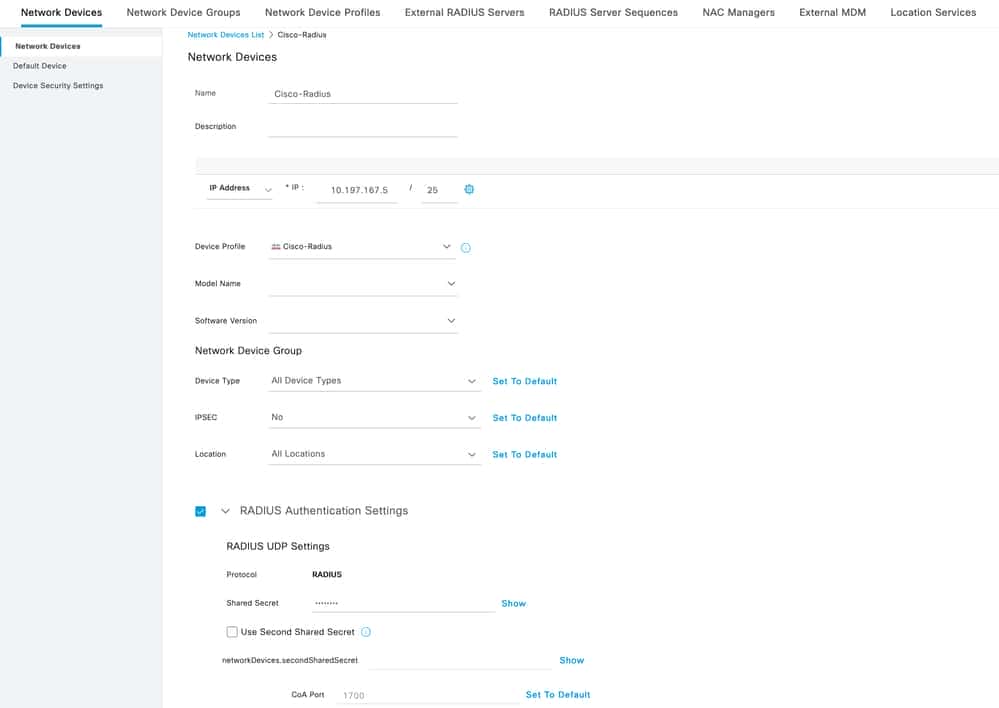Click the Shared Secret password field
Screen dimensions: 999x708
(403, 603)
